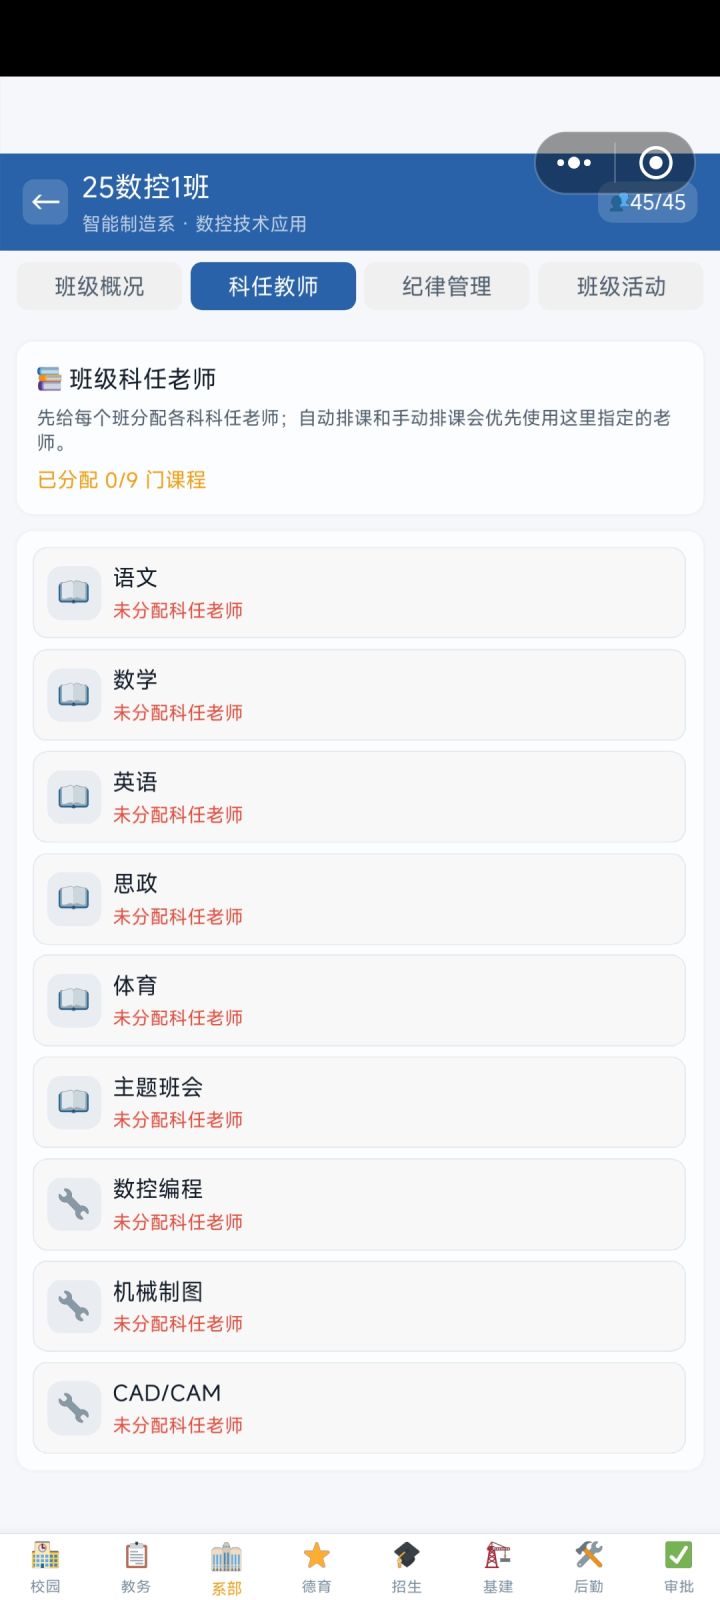Image resolution: width=720 pixels, height=1600 pixels.
Task: Open the 数学 course row
Action: pos(359,695)
